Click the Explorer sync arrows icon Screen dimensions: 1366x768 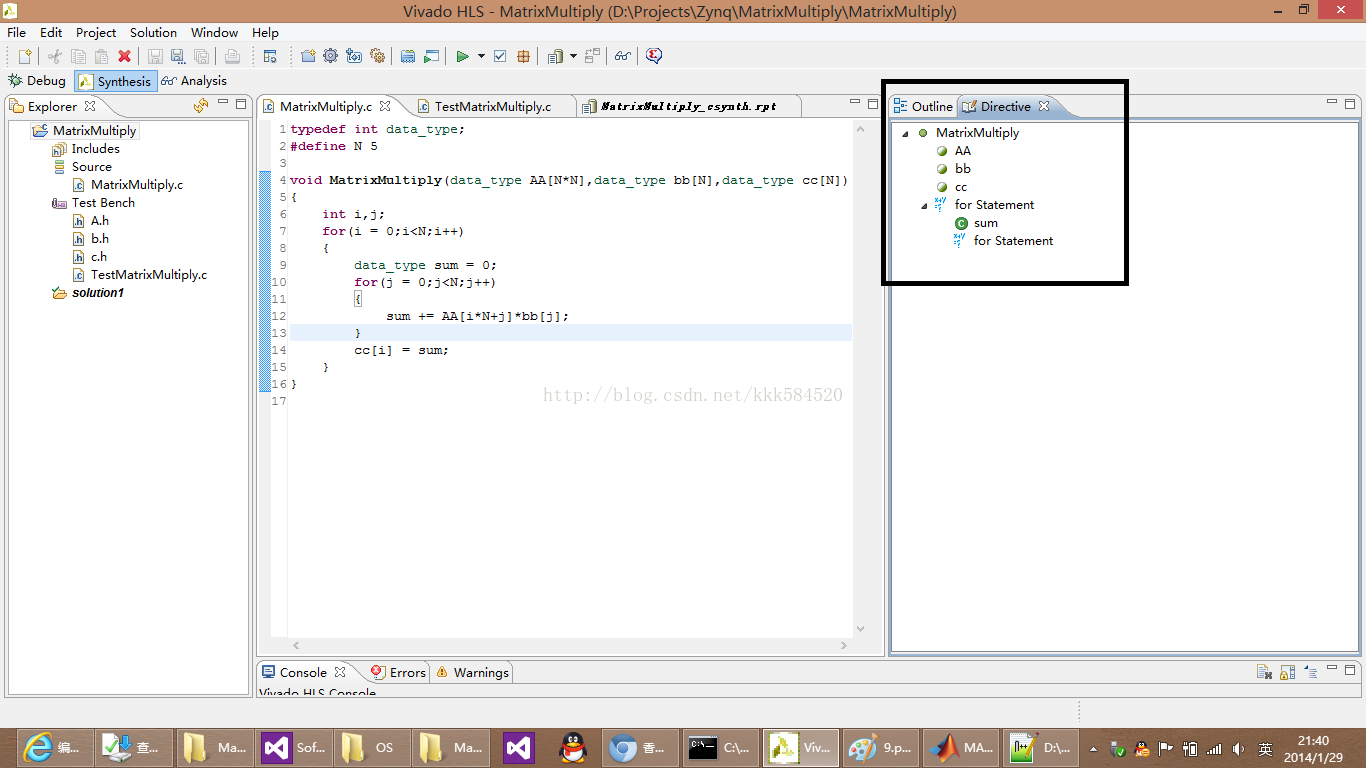point(201,105)
